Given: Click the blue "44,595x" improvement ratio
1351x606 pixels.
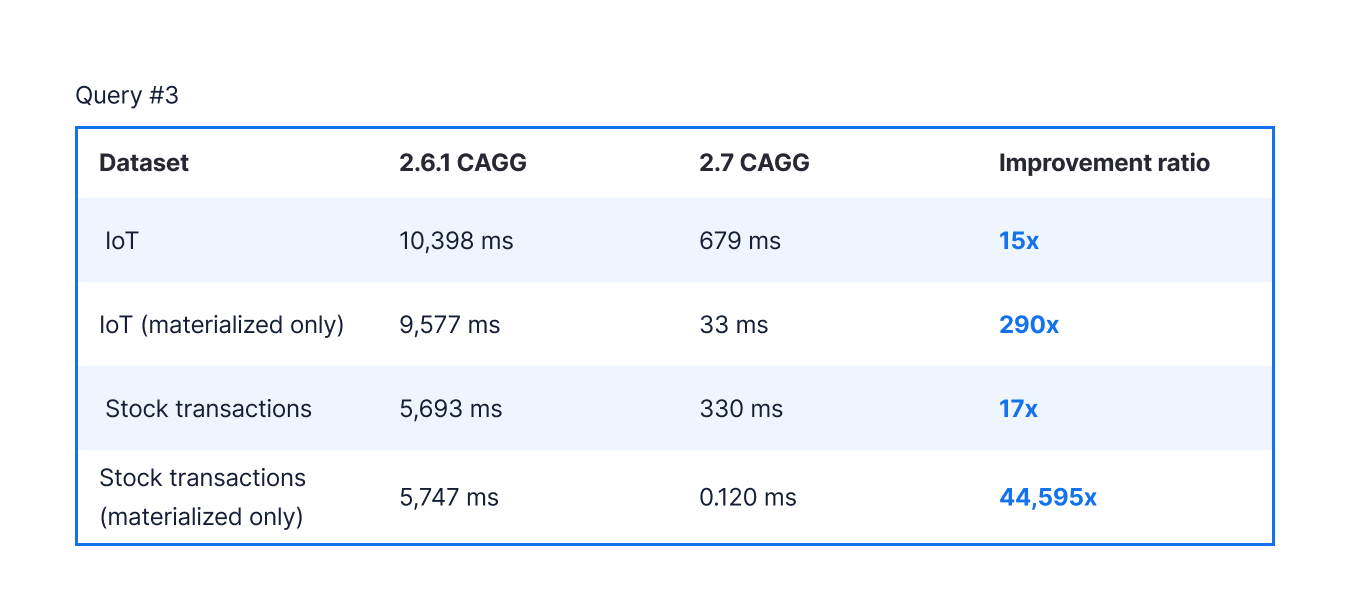Looking at the screenshot, I should tap(1048, 497).
